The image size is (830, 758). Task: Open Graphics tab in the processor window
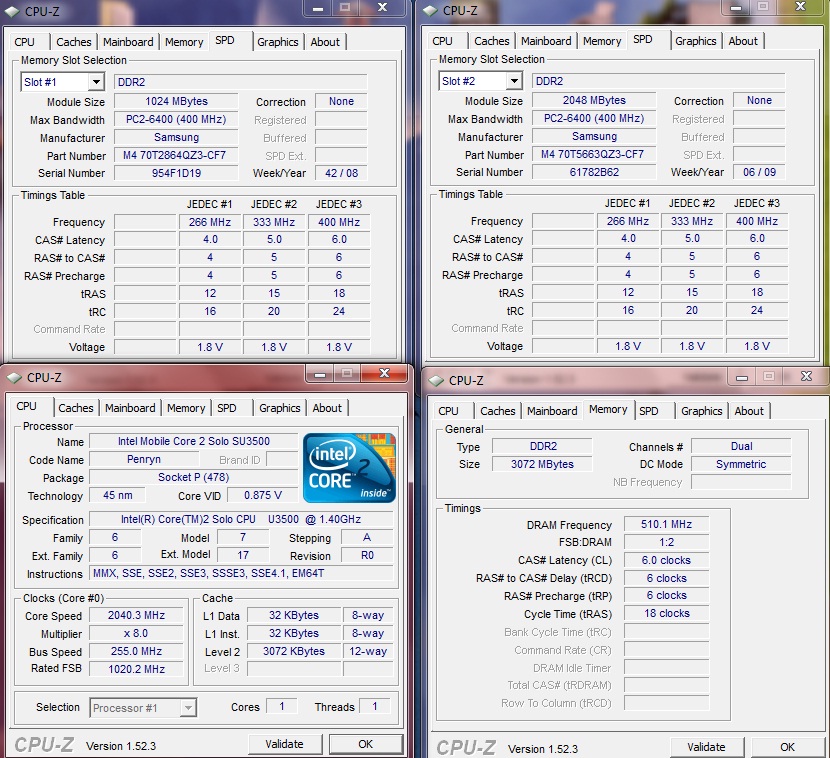280,408
